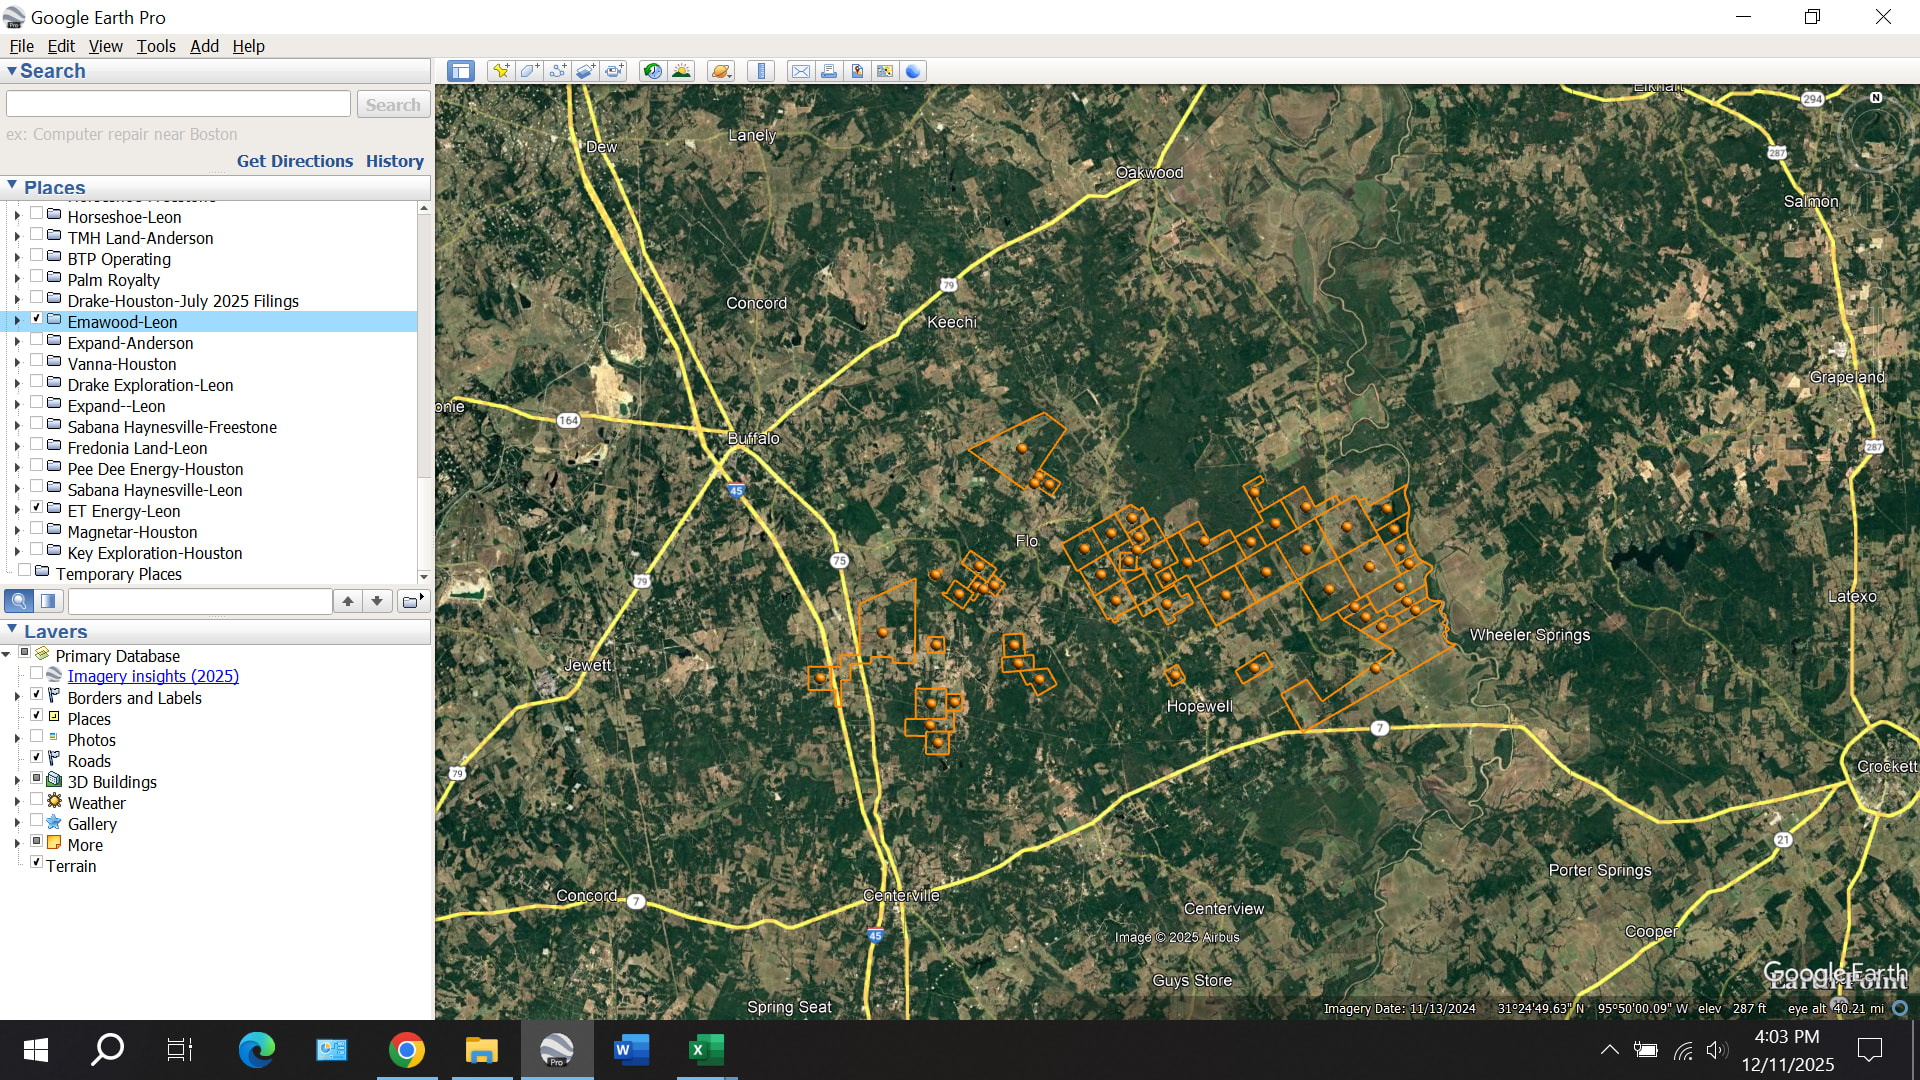Disable the Terrain layer checkbox

click(37, 863)
